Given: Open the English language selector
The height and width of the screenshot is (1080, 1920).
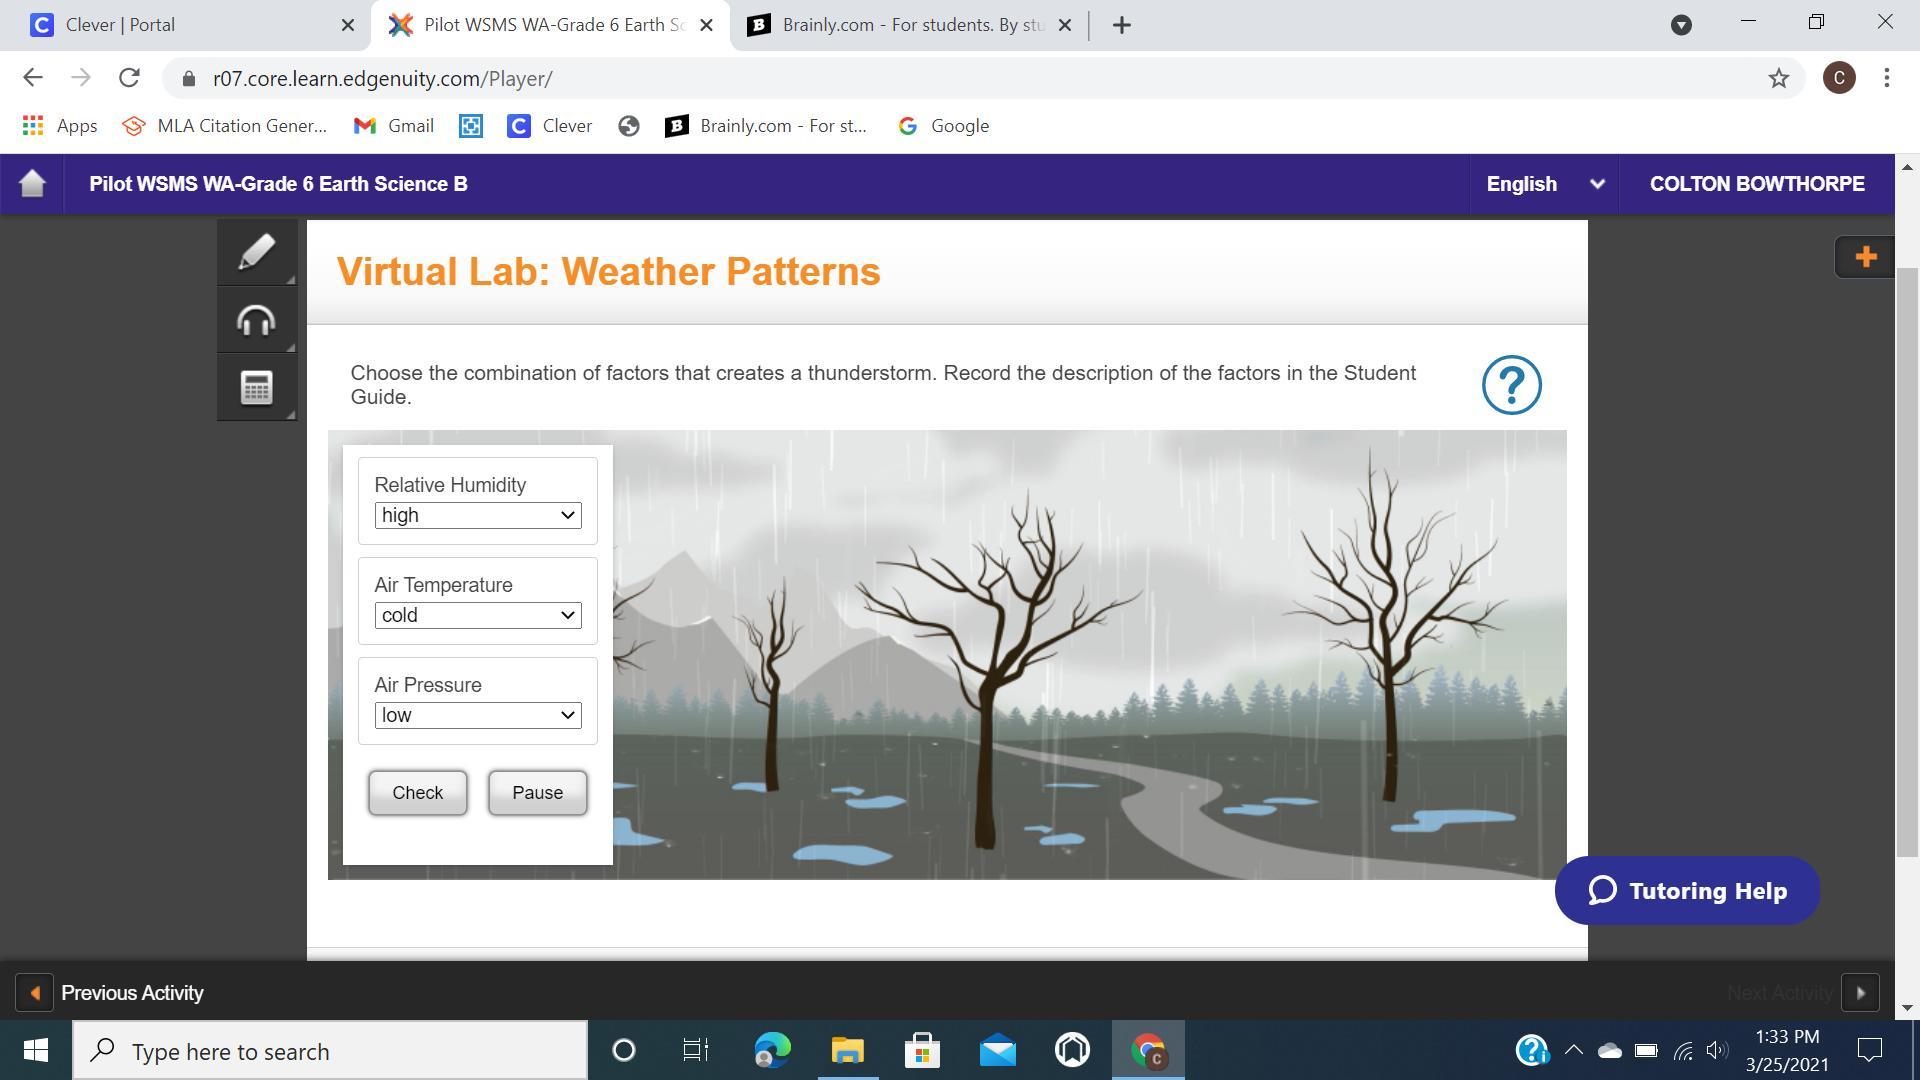Looking at the screenshot, I should click(x=1543, y=184).
